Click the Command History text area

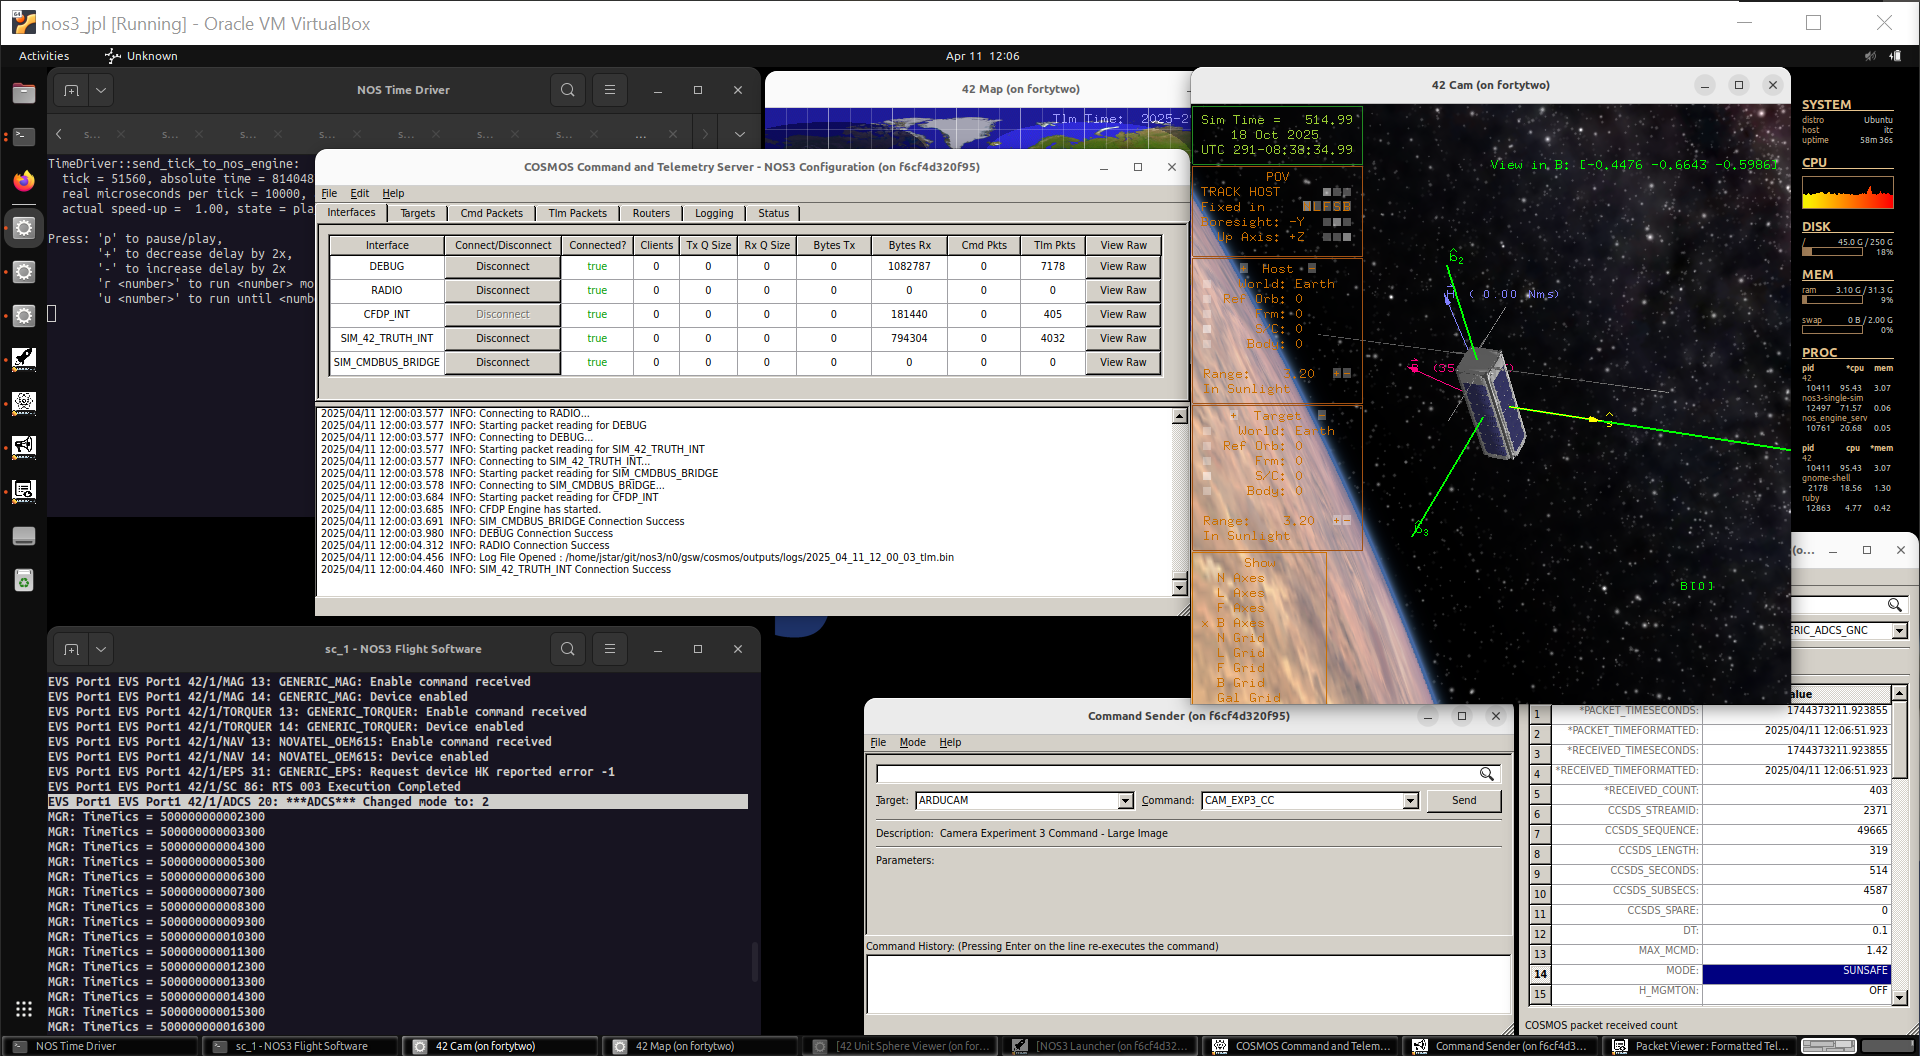click(x=1188, y=985)
